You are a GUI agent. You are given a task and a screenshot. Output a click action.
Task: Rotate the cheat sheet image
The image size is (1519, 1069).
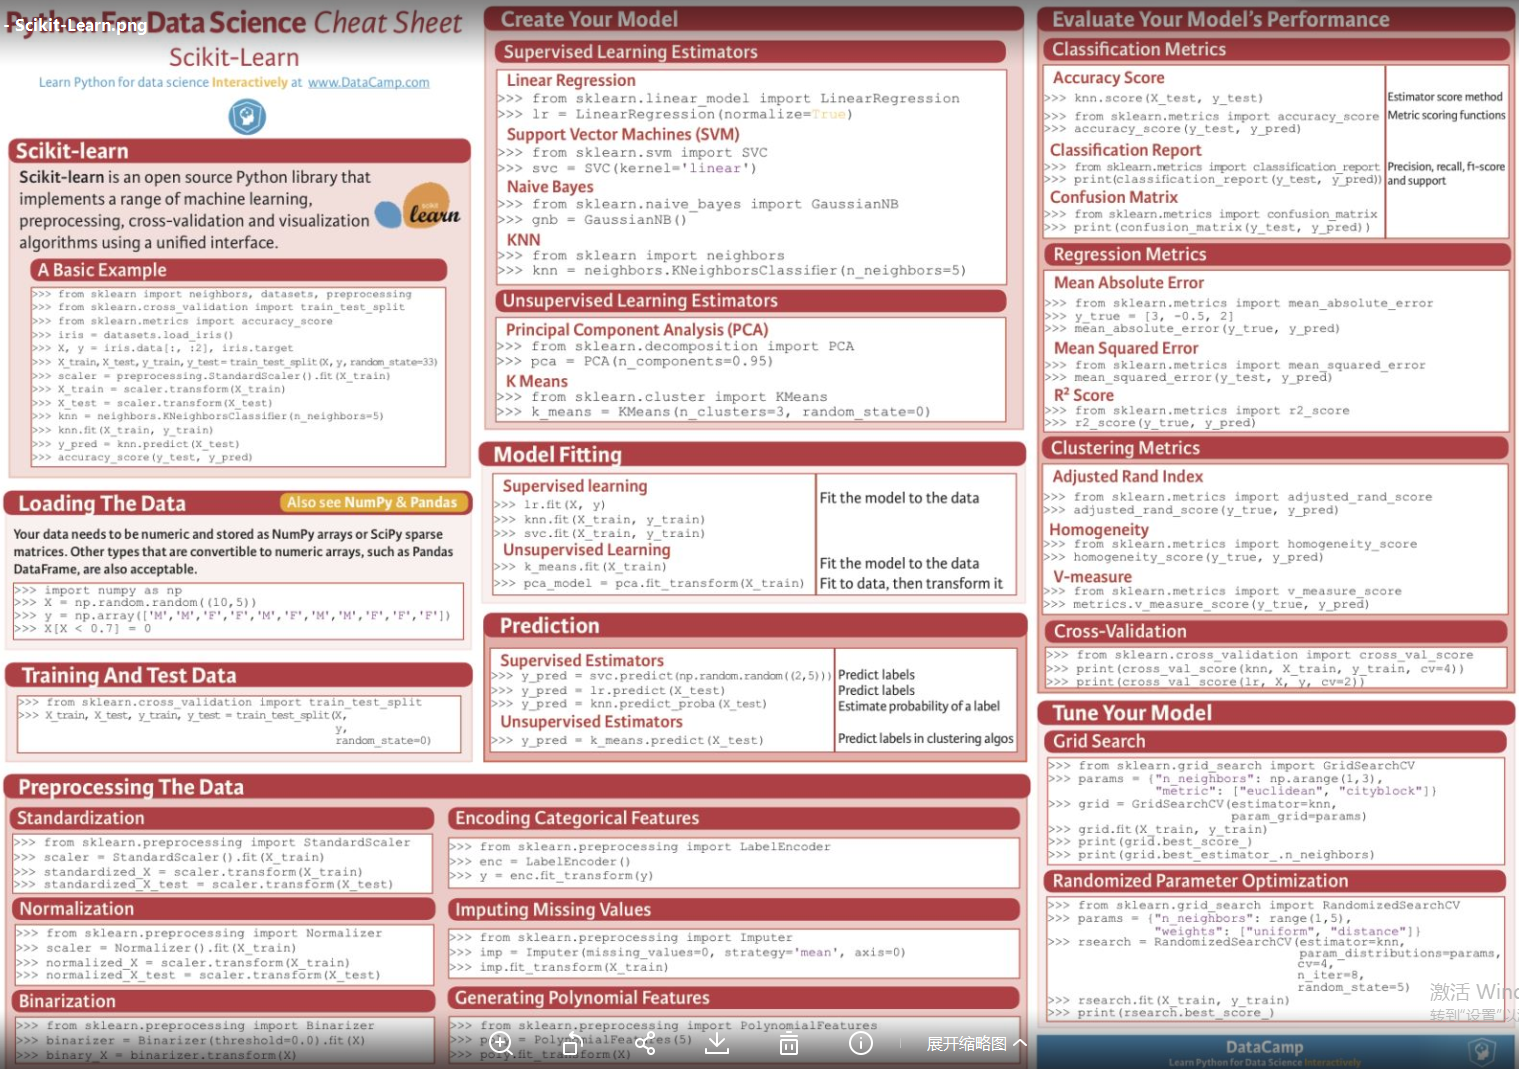click(573, 1043)
